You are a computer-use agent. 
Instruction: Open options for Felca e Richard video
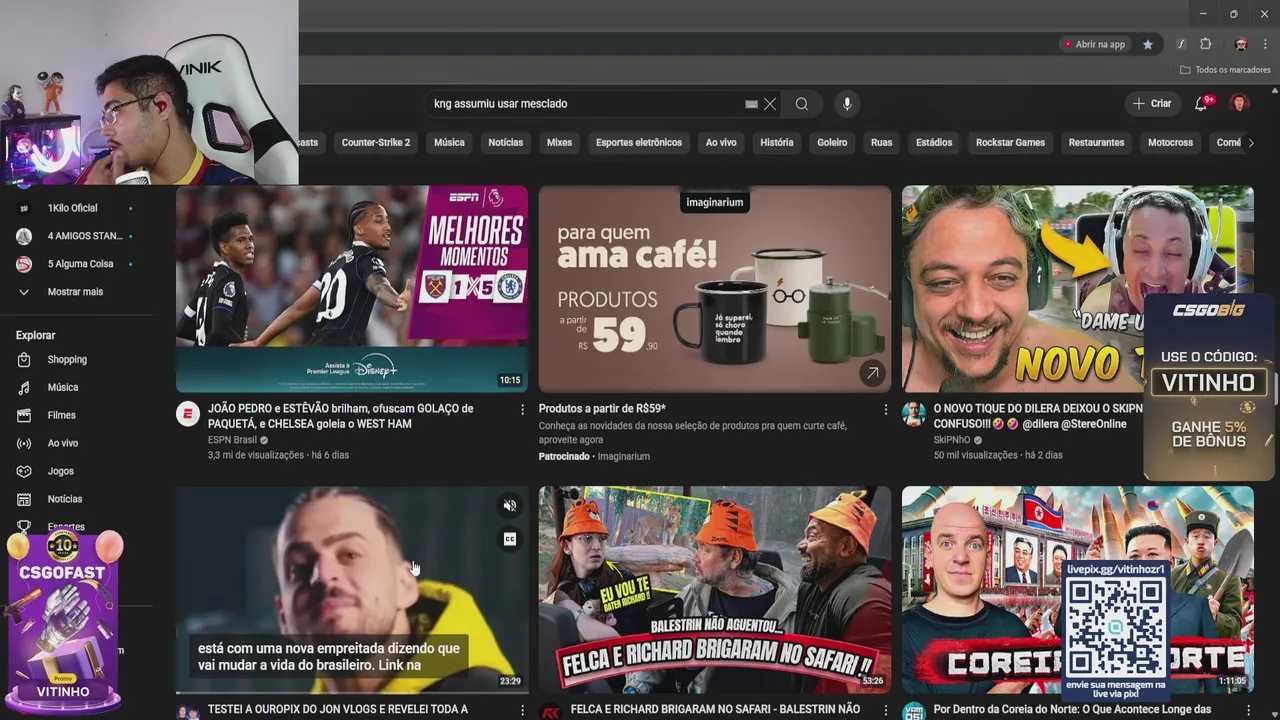(x=885, y=710)
